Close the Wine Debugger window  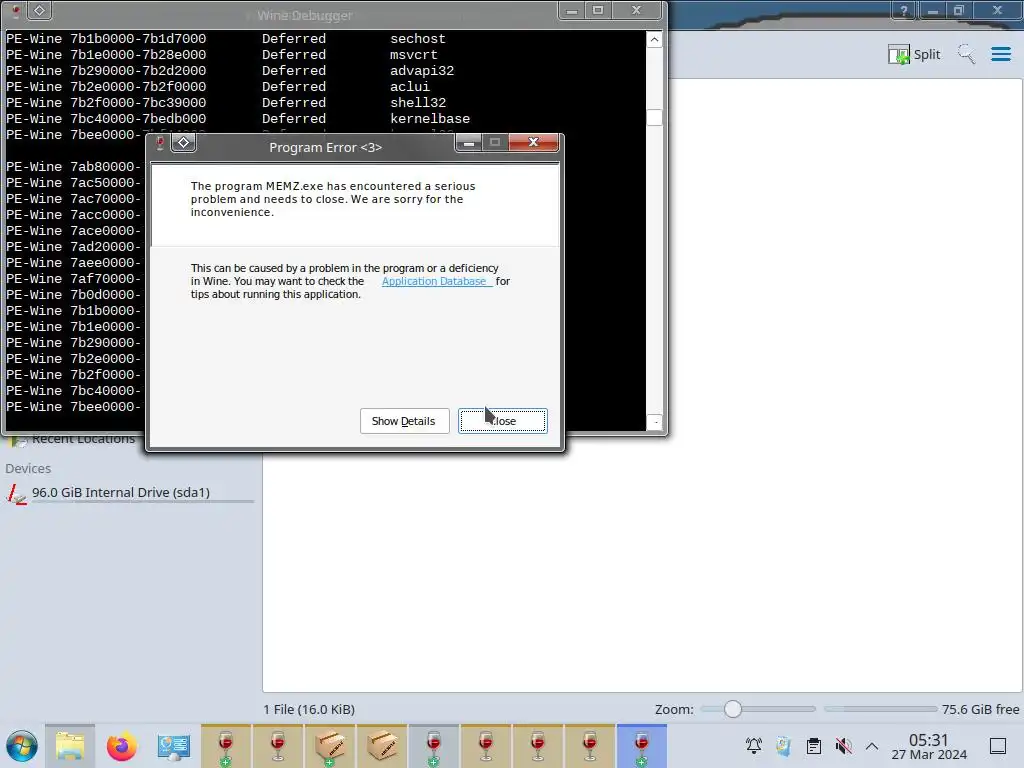637,10
